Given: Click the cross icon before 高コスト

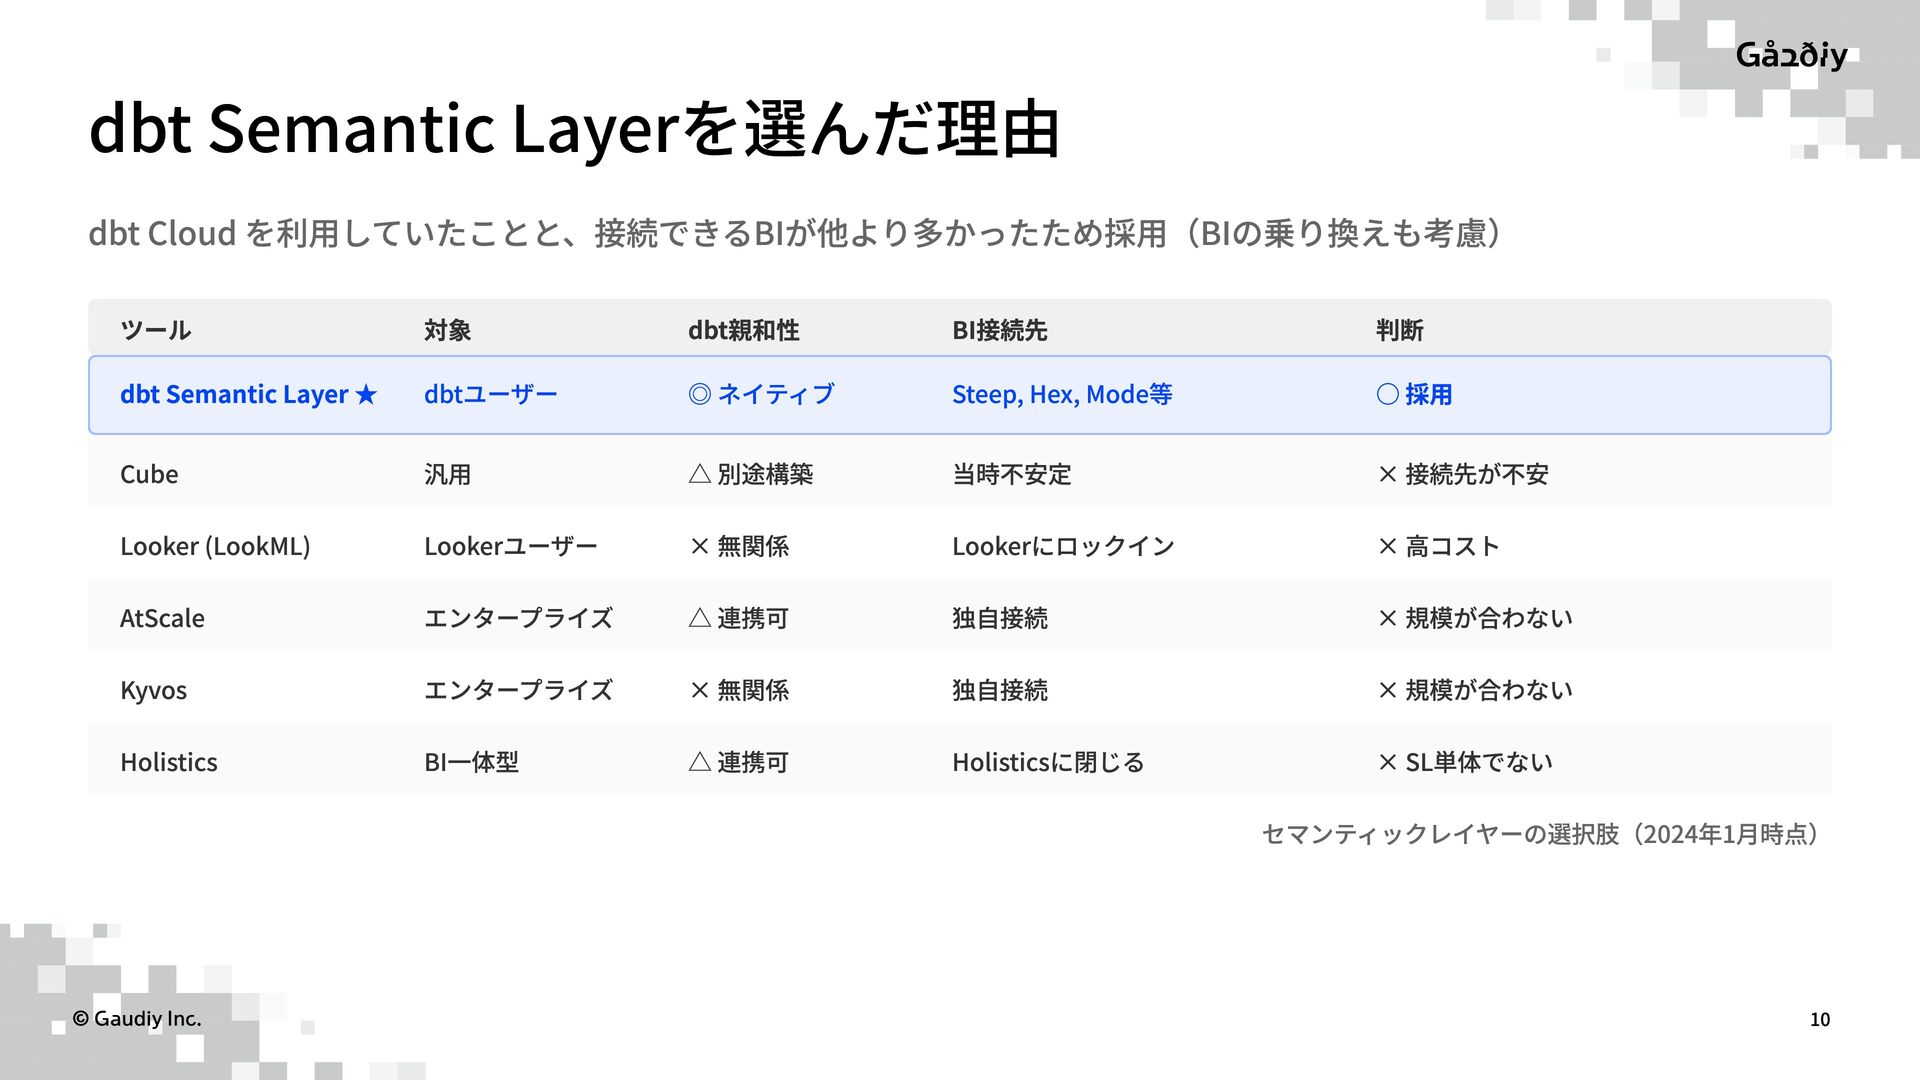Looking at the screenshot, I should pos(1387,547).
